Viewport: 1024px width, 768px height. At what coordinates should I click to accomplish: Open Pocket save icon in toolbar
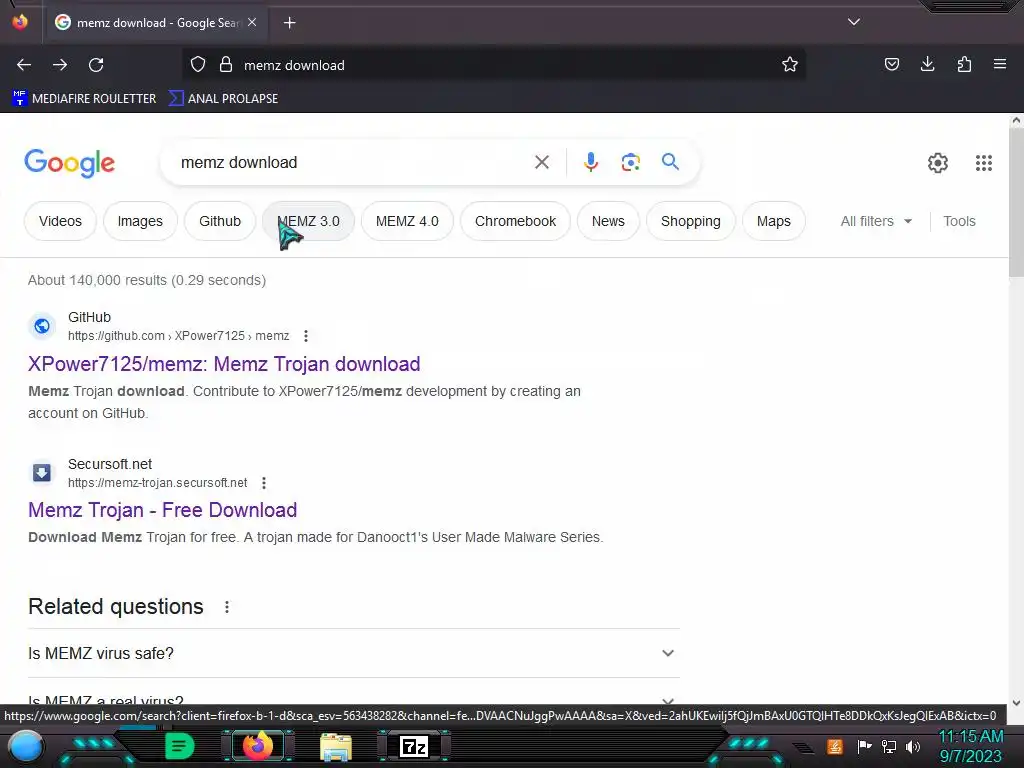point(891,65)
